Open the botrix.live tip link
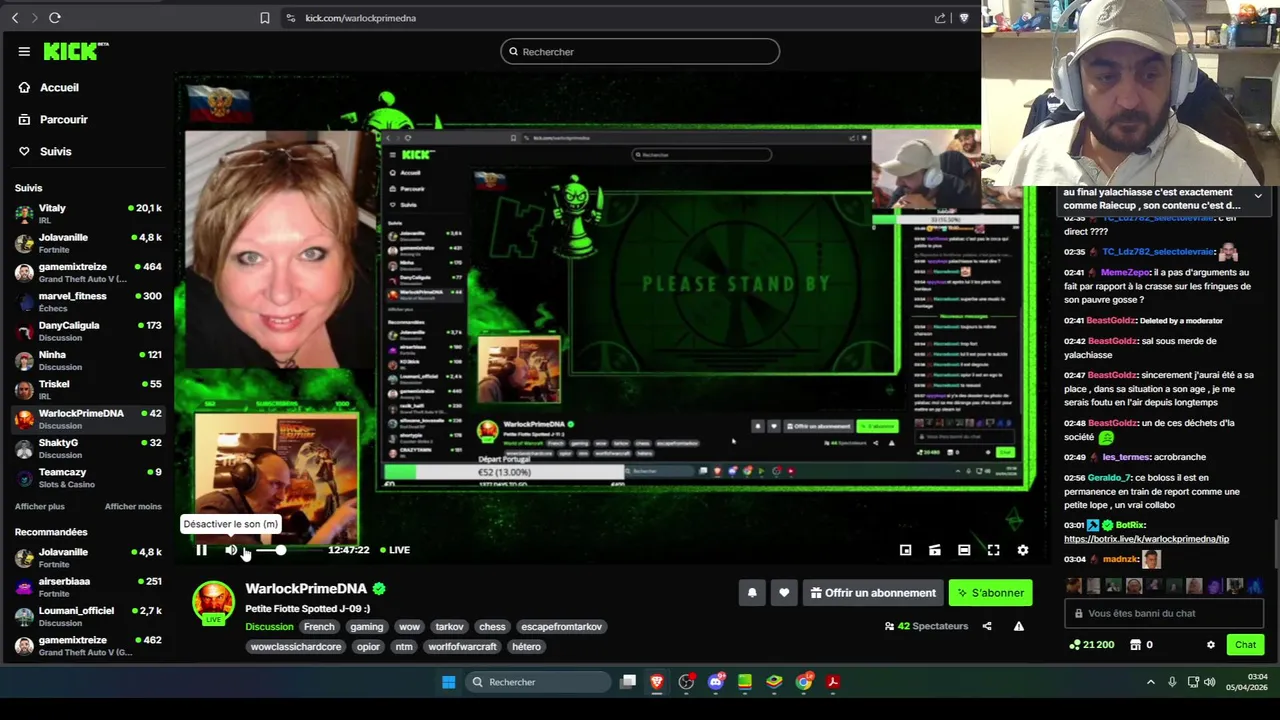The image size is (1280, 720). pyautogui.click(x=1146, y=539)
